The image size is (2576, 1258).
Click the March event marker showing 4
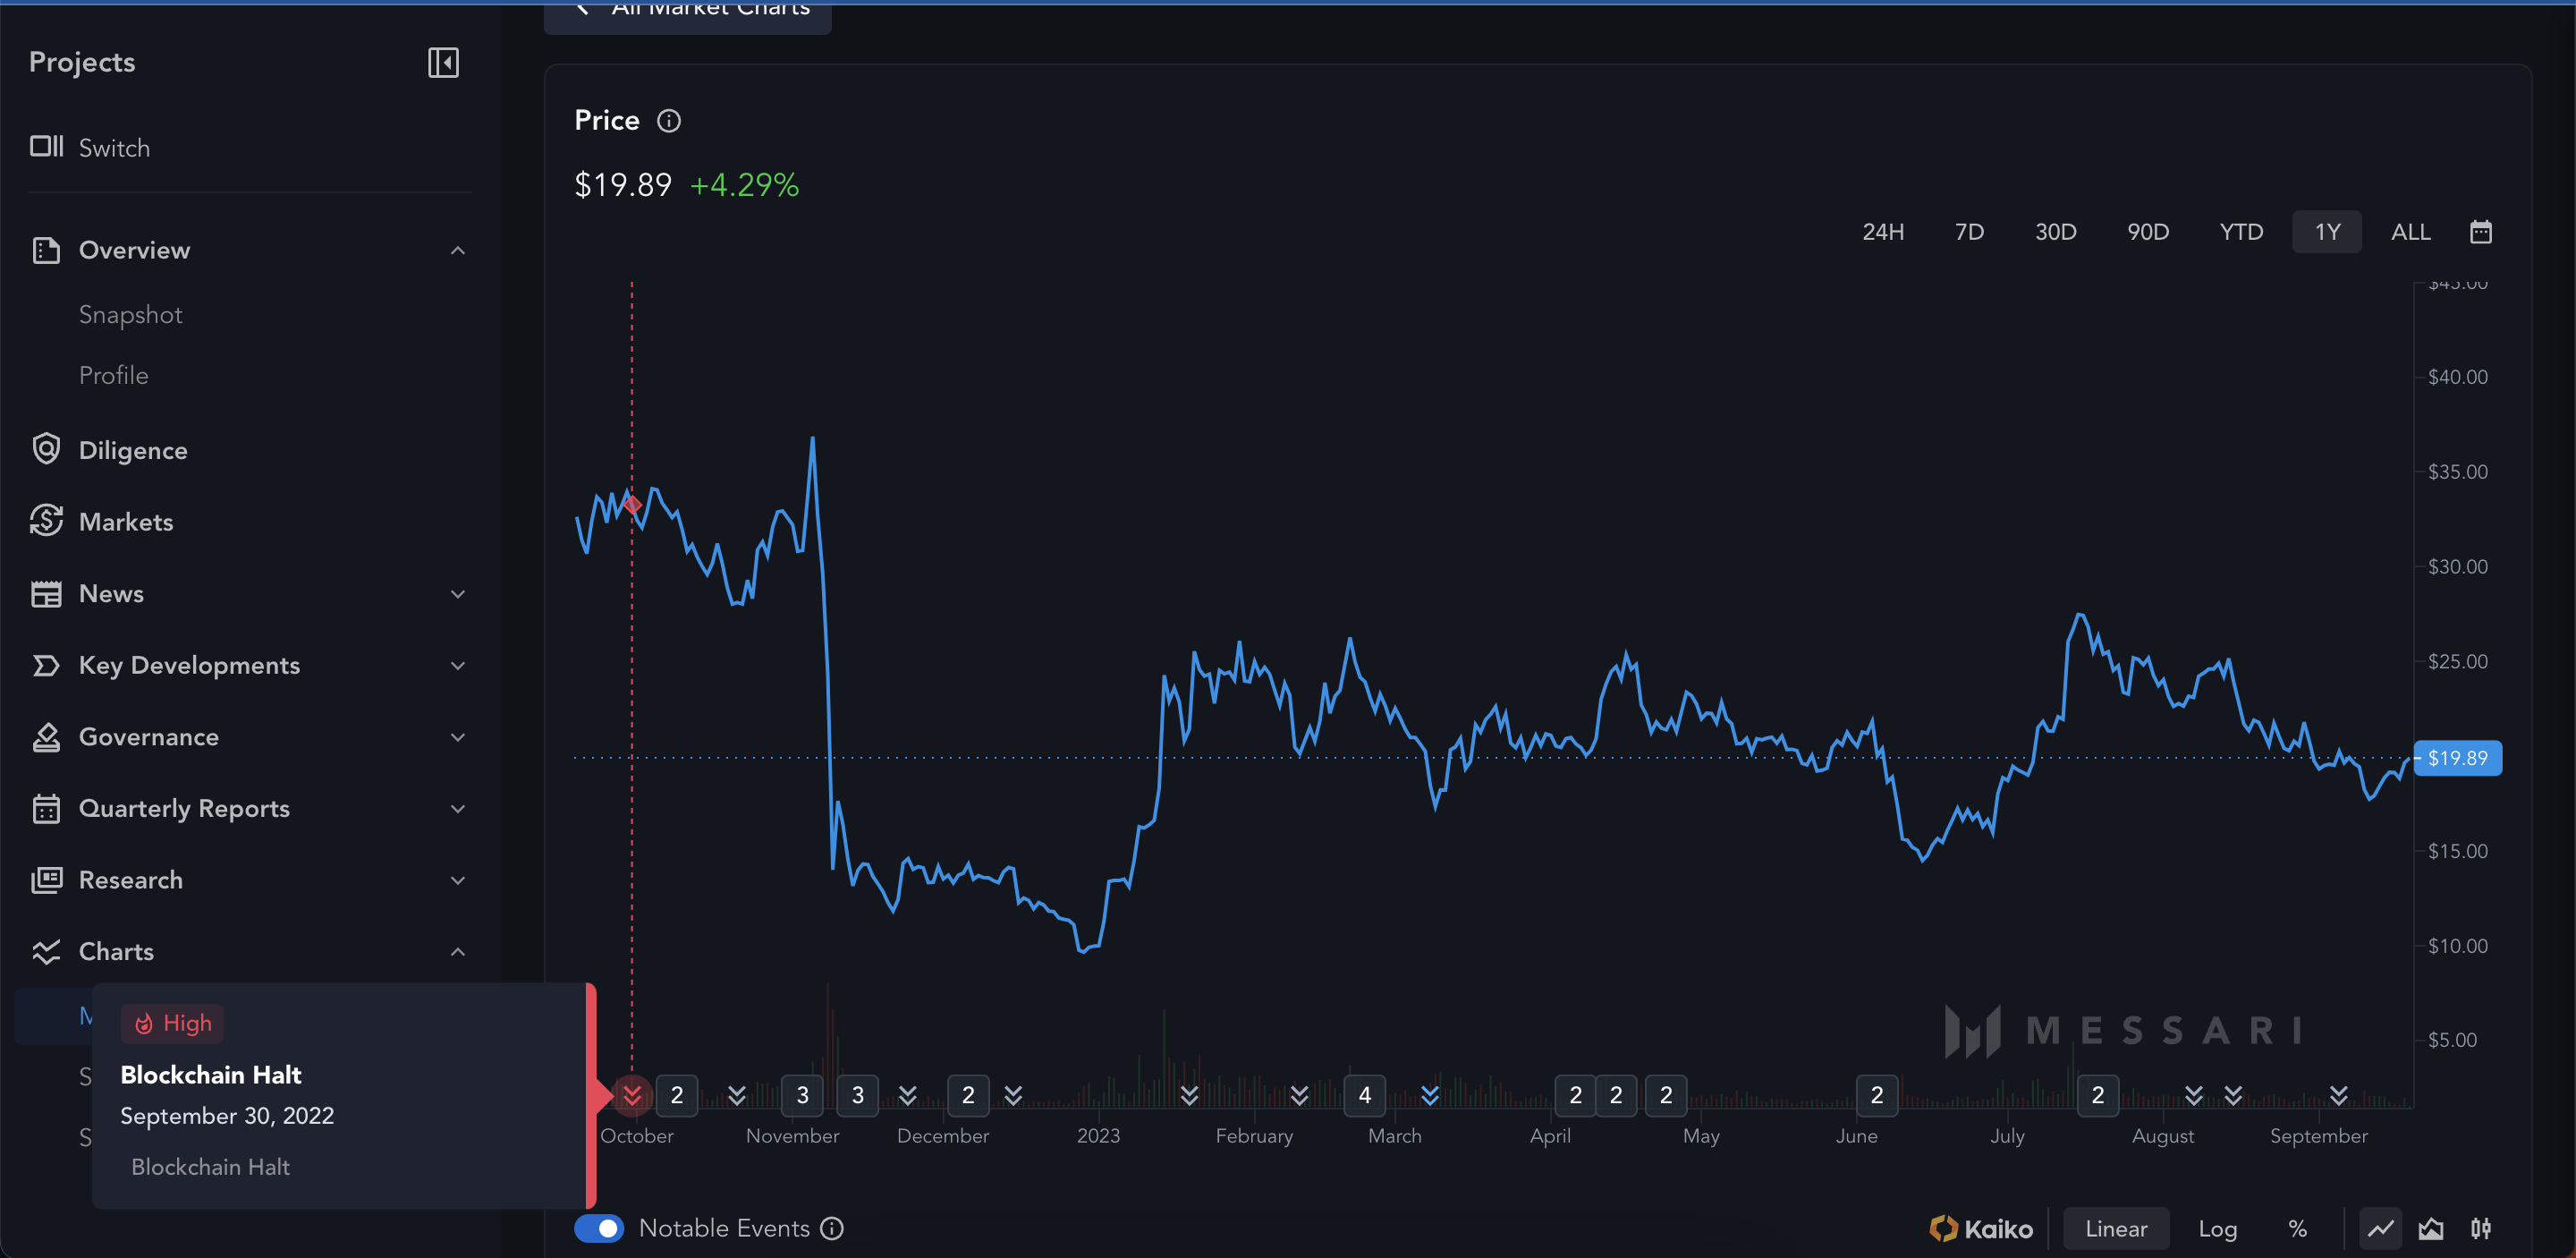point(1364,1095)
